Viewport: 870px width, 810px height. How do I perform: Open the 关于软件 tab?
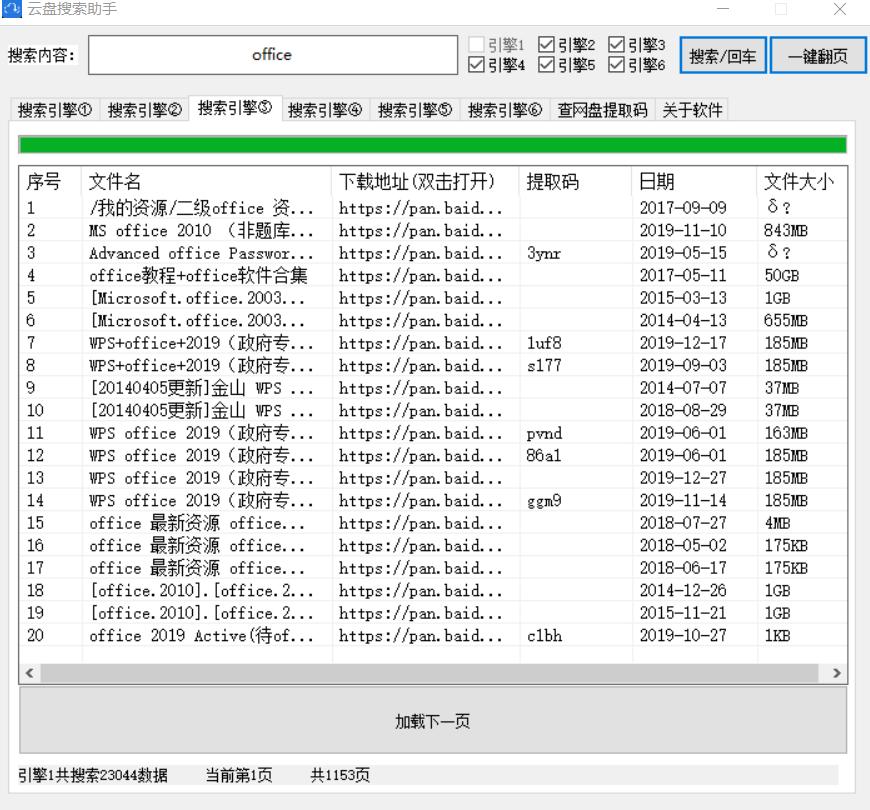click(692, 110)
